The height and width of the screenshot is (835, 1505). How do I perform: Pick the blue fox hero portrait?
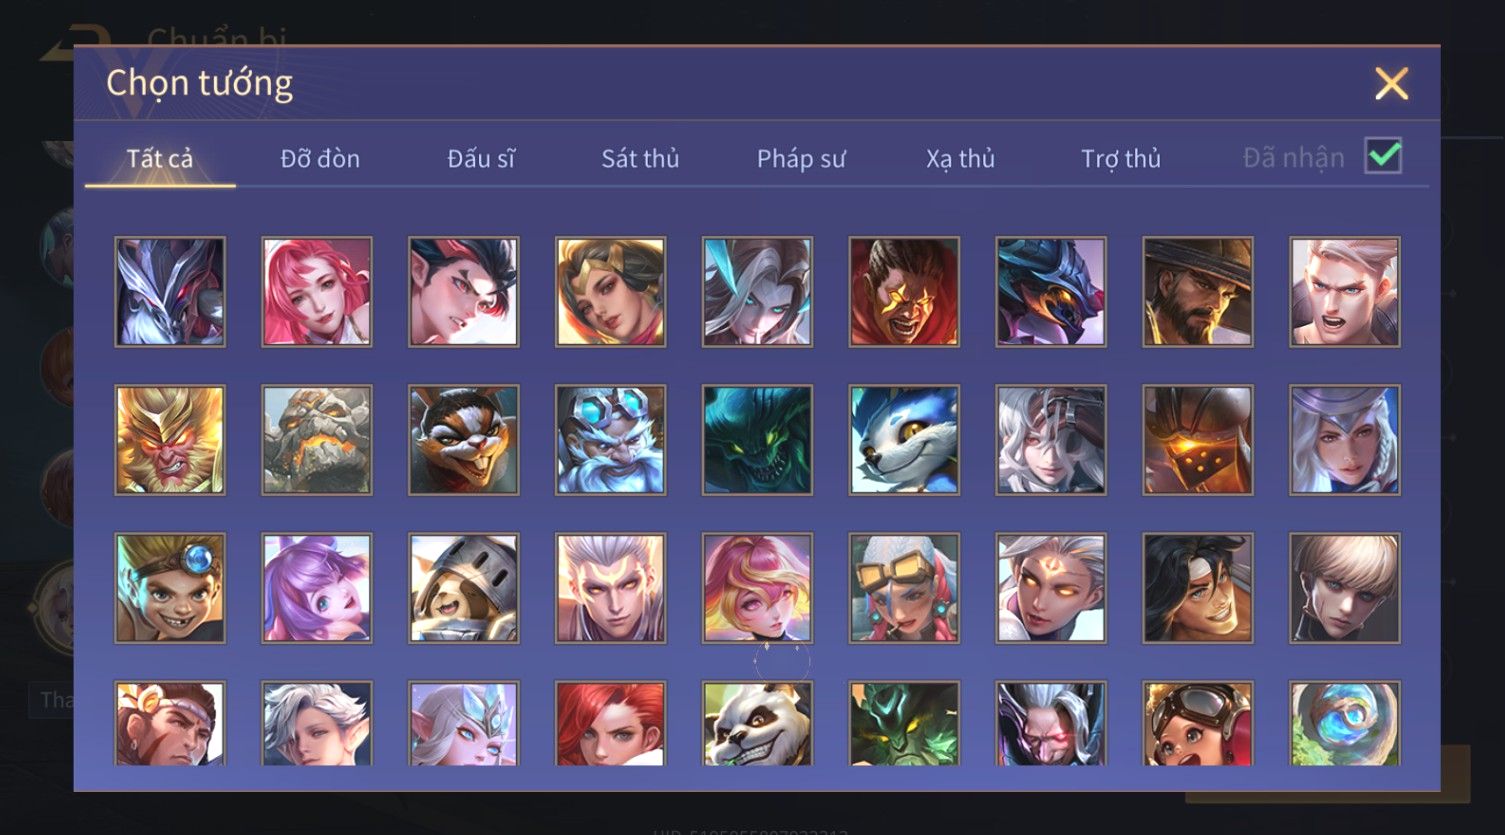click(x=904, y=440)
